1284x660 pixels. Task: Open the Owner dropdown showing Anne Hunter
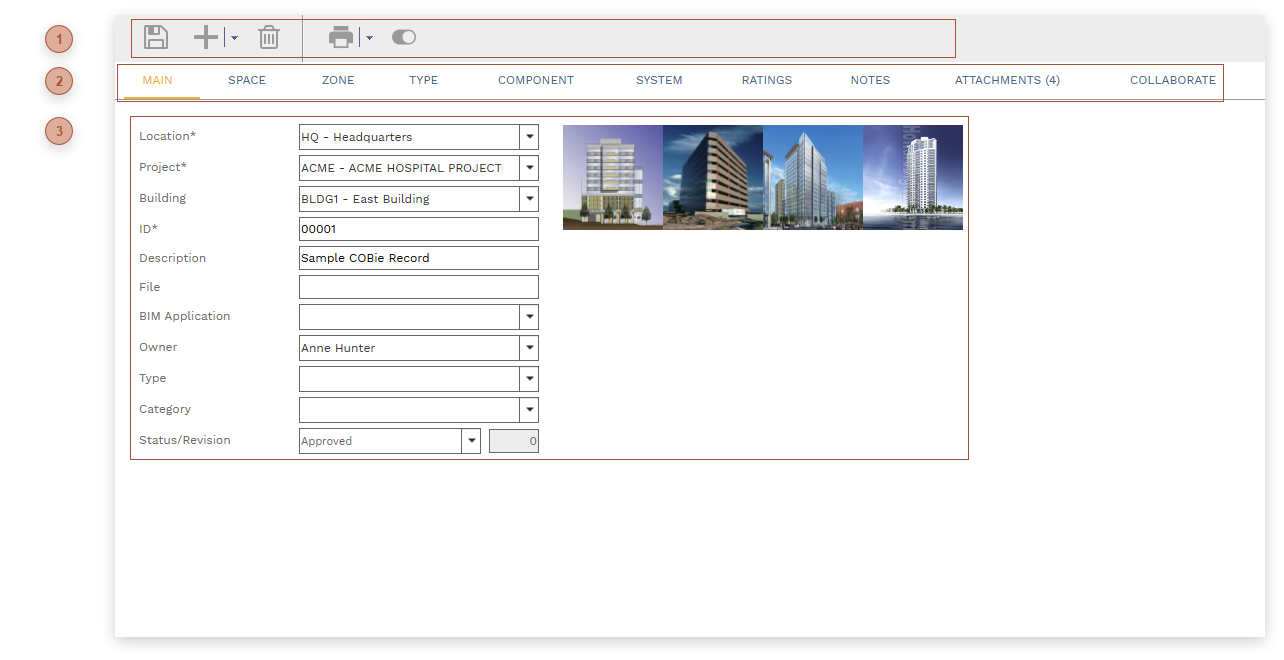click(x=529, y=347)
